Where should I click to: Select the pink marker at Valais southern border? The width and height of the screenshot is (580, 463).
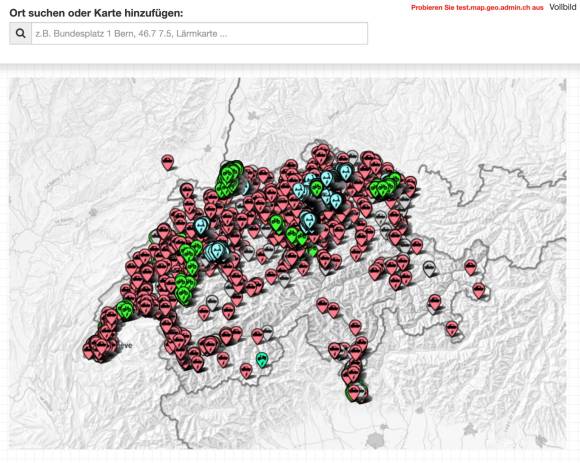click(246, 371)
